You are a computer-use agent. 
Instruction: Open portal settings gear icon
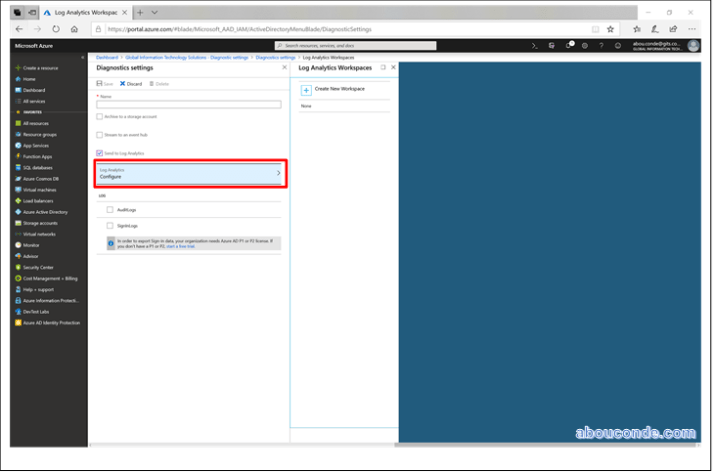pyautogui.click(x=585, y=45)
